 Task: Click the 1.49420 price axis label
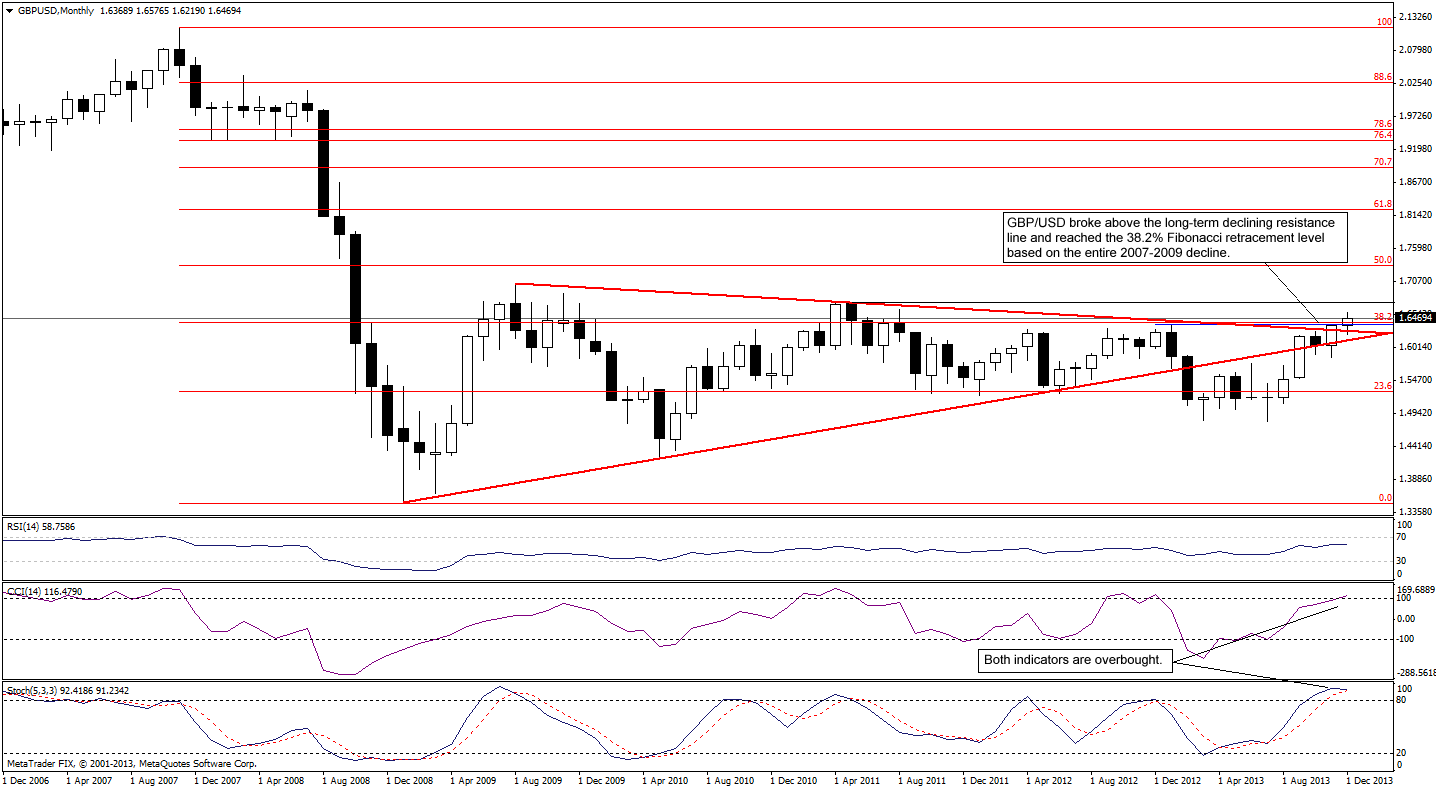point(1415,413)
